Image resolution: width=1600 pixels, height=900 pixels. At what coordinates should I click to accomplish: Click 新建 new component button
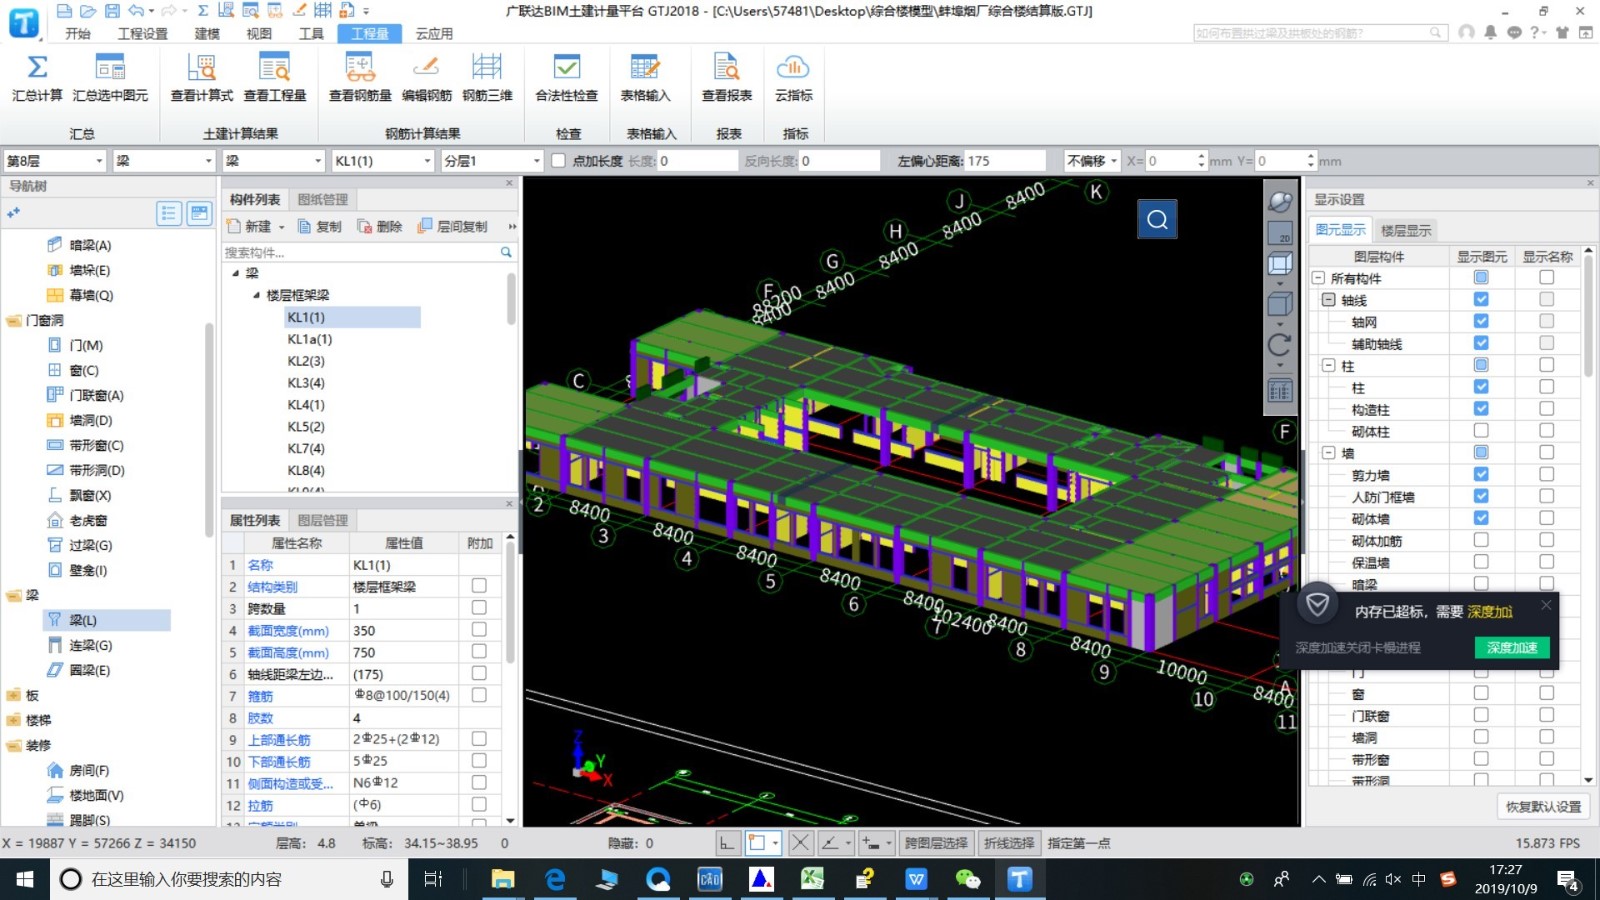(x=255, y=227)
